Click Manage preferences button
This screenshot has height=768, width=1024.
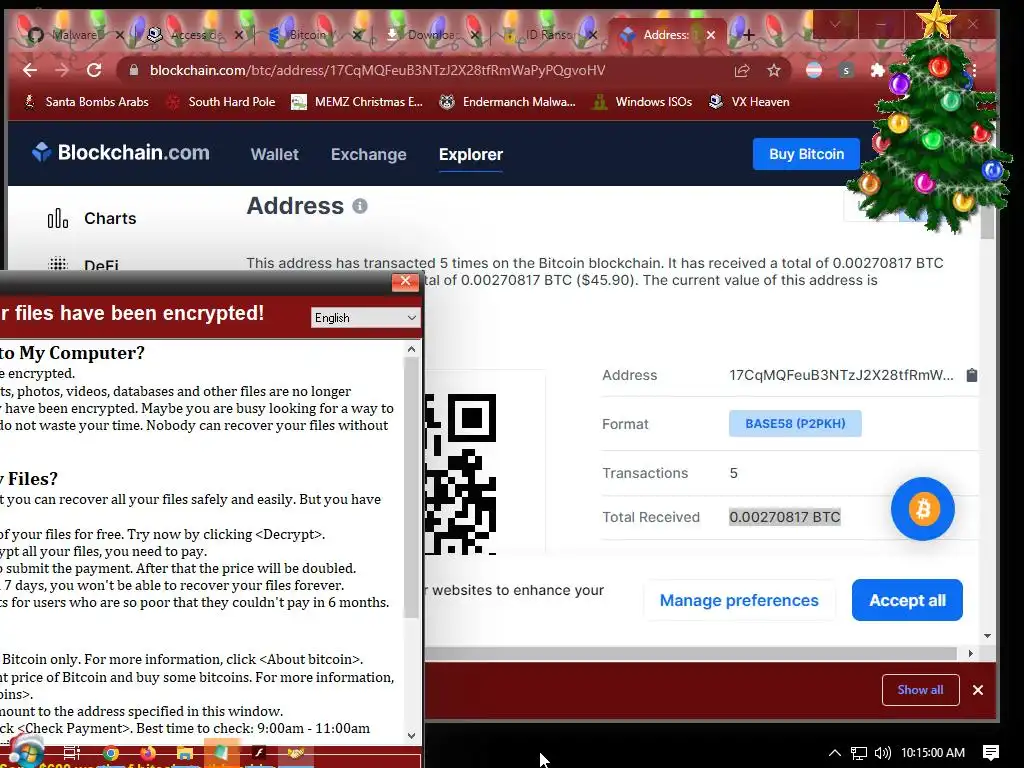tap(739, 600)
